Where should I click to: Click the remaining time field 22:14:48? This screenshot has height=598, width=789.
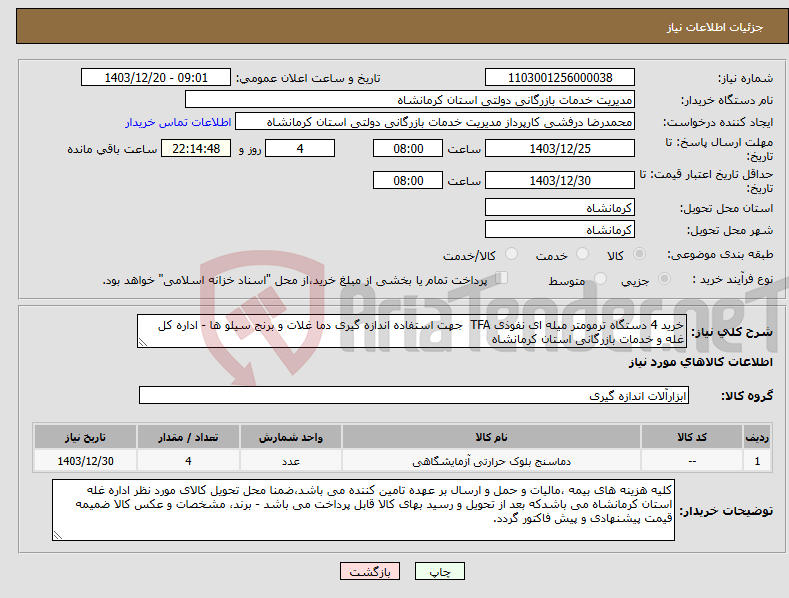(x=196, y=148)
